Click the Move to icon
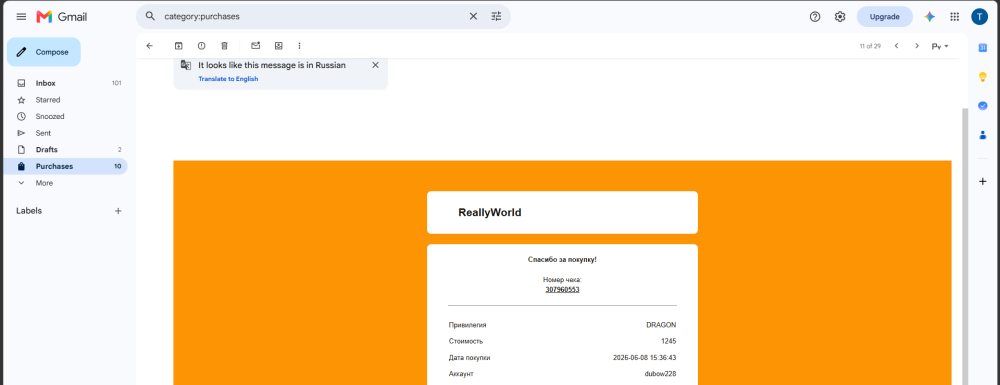This screenshot has height=385, width=1000. coord(279,46)
